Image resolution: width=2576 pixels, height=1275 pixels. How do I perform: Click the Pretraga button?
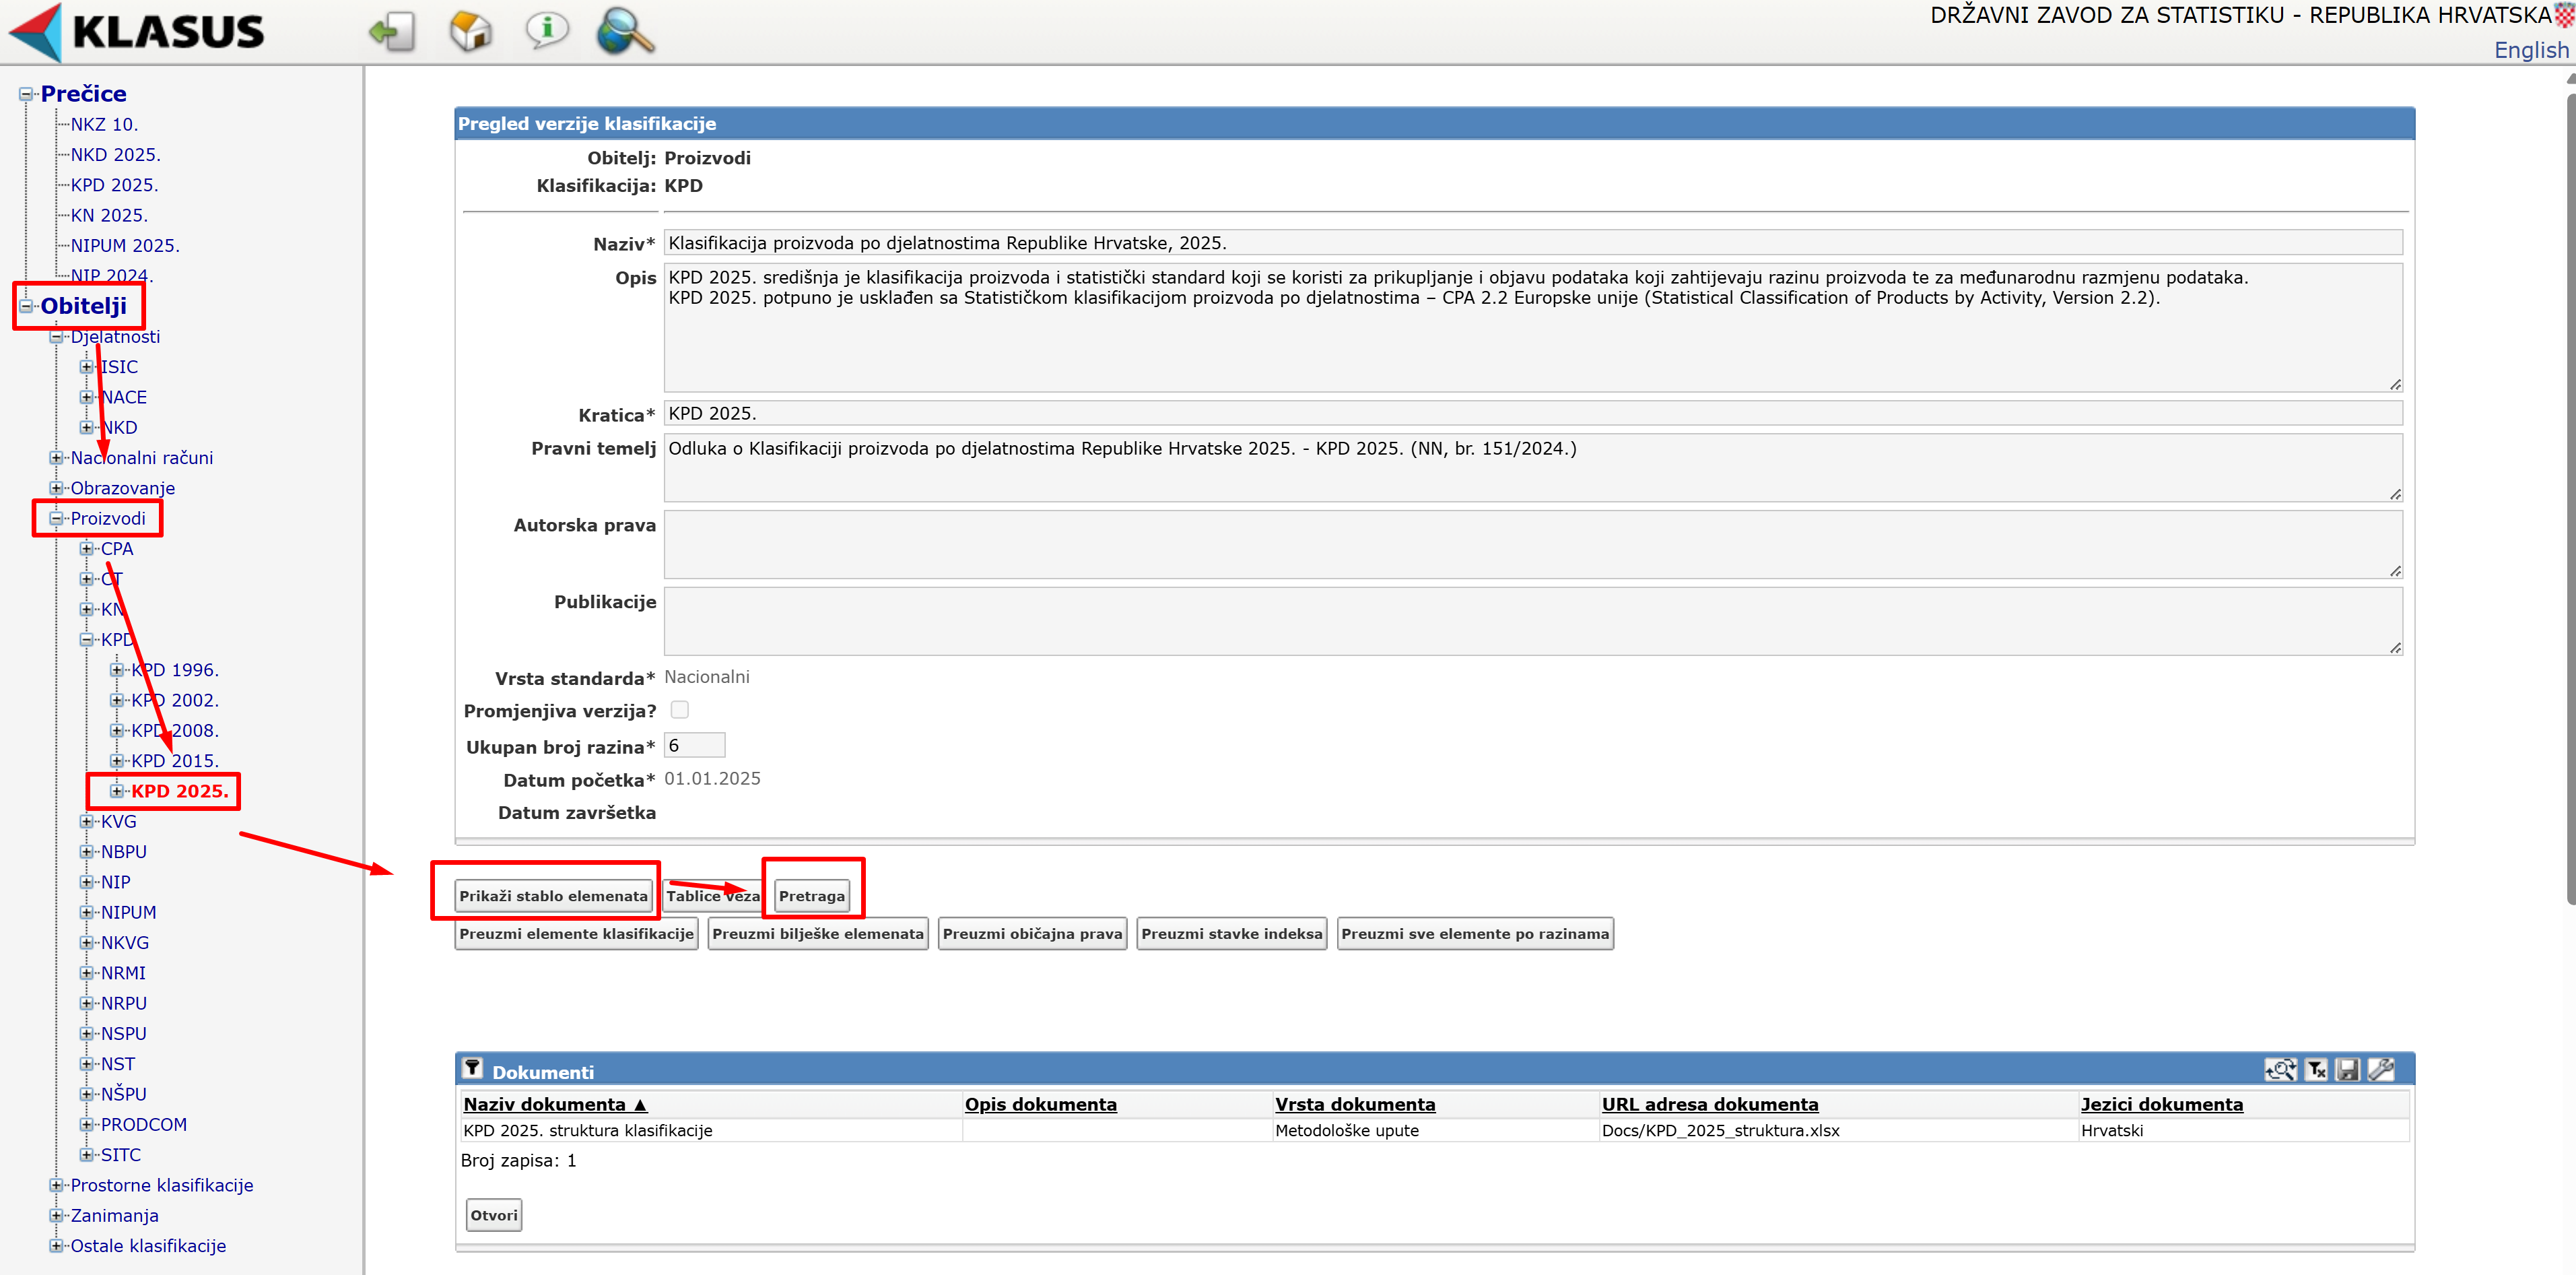click(x=812, y=896)
